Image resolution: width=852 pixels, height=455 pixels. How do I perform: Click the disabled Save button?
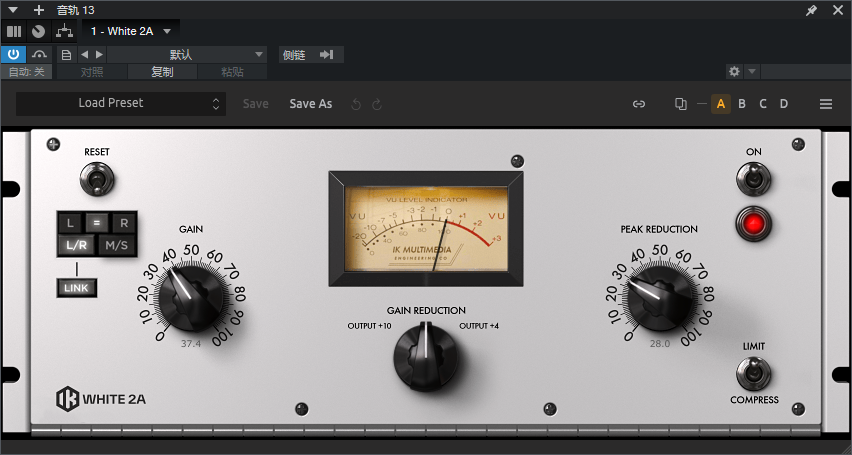[255, 104]
